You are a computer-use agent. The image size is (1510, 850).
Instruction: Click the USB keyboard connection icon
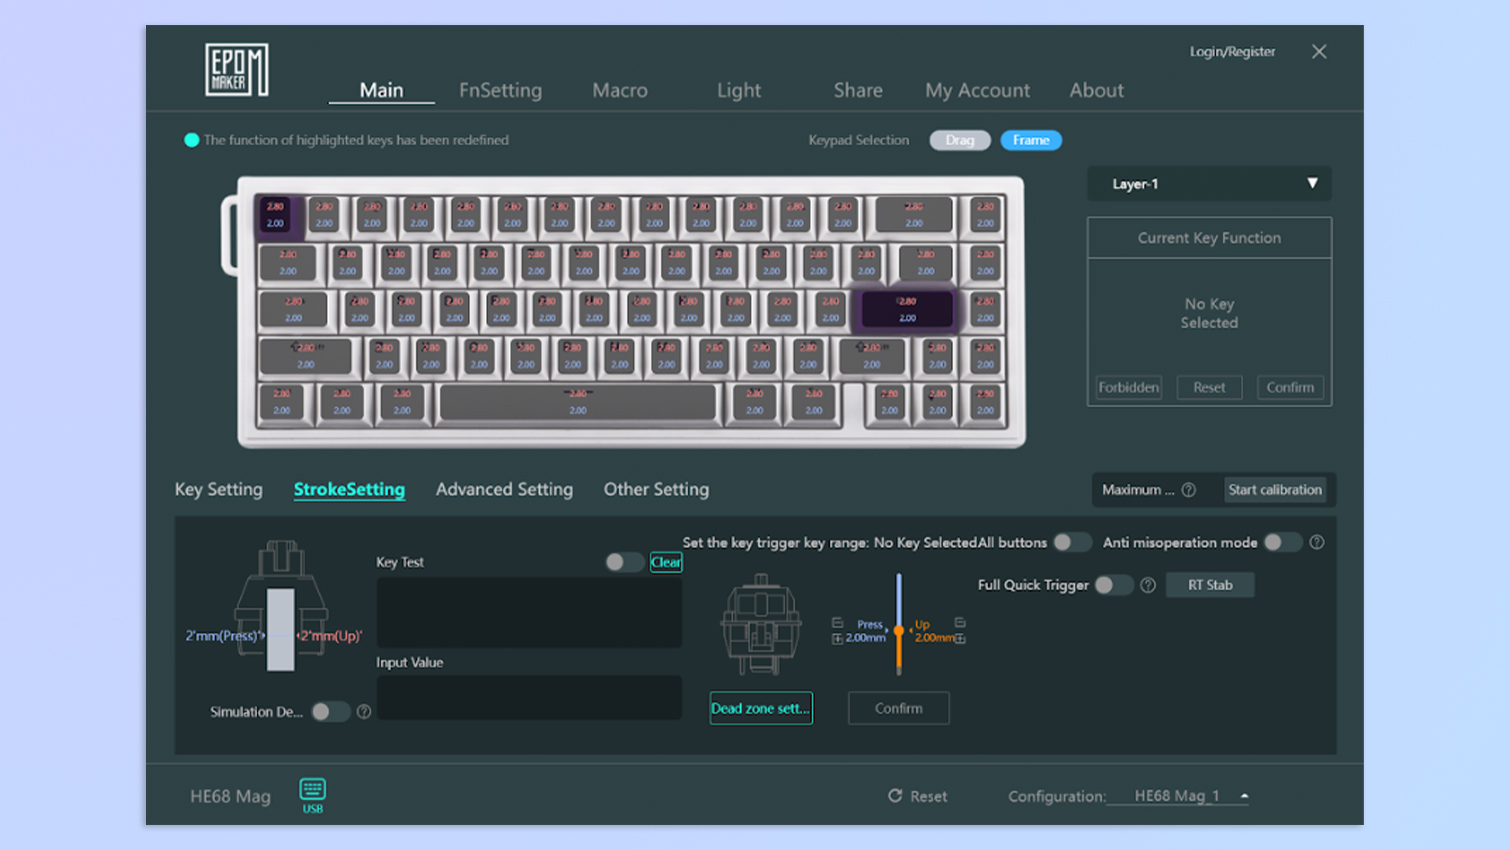(x=312, y=790)
